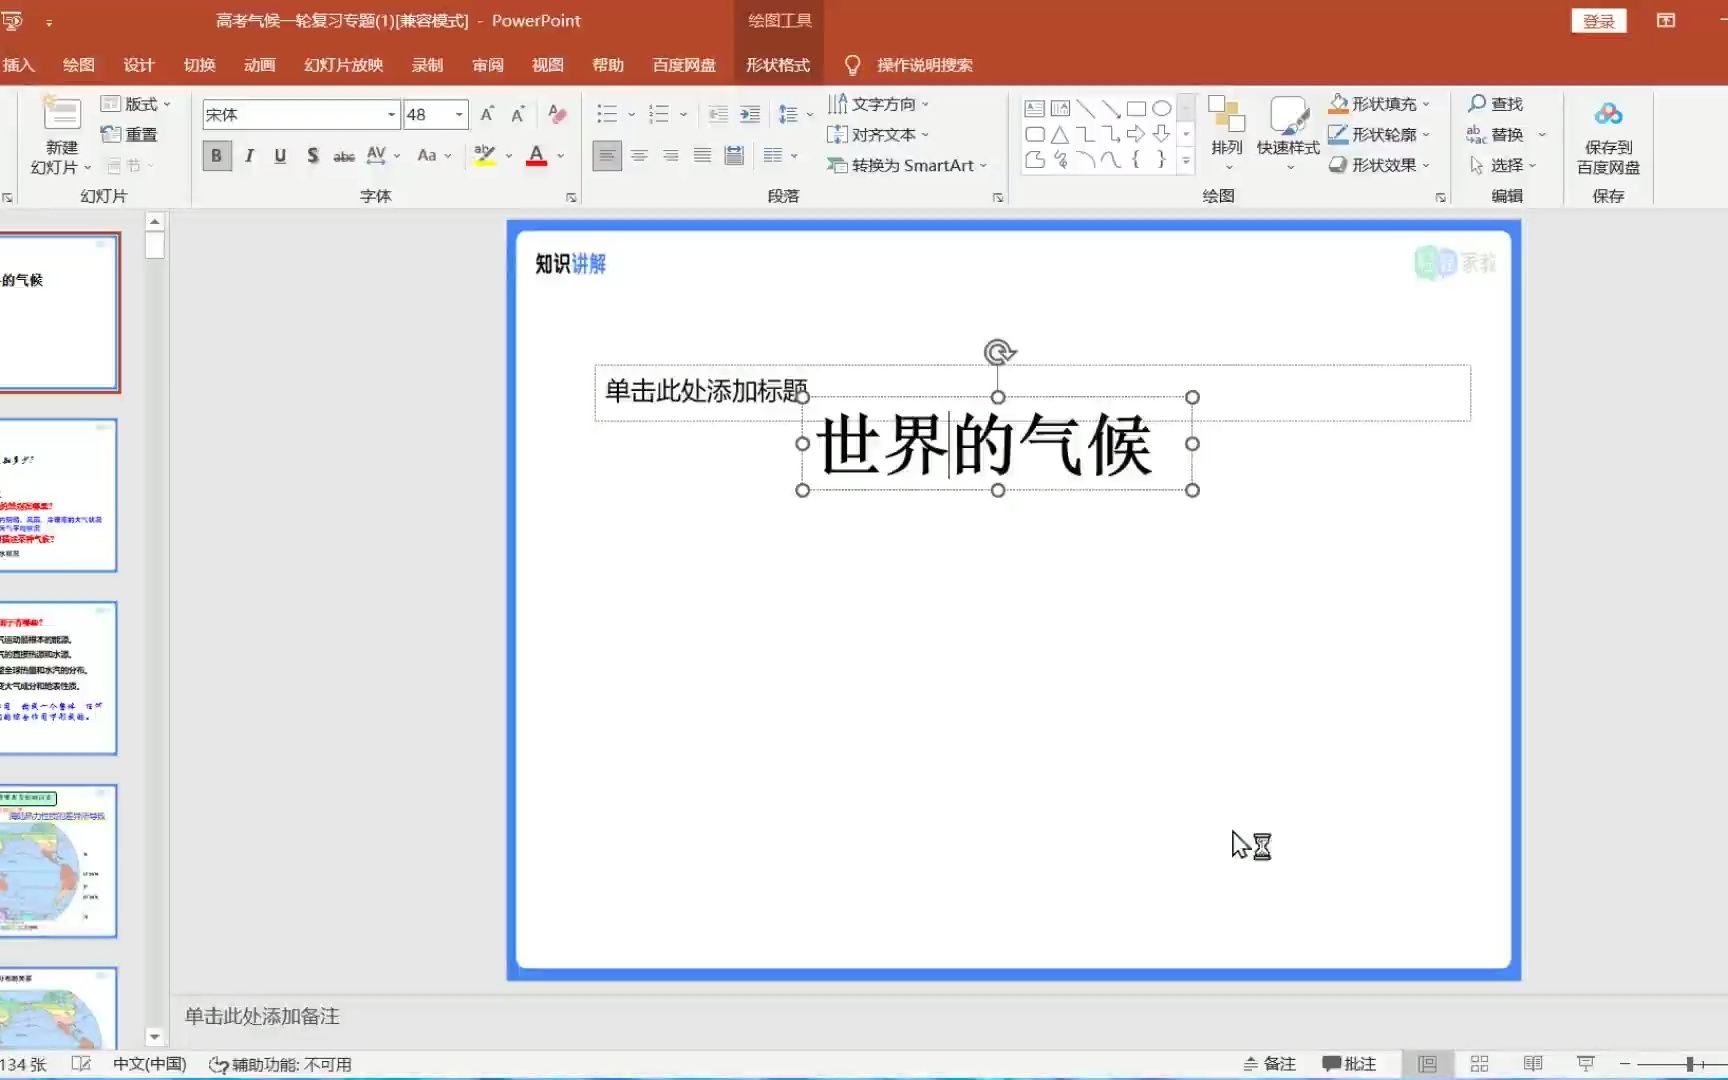The height and width of the screenshot is (1080, 1728).
Task: Switch to reading view icon
Action: point(1532,1064)
